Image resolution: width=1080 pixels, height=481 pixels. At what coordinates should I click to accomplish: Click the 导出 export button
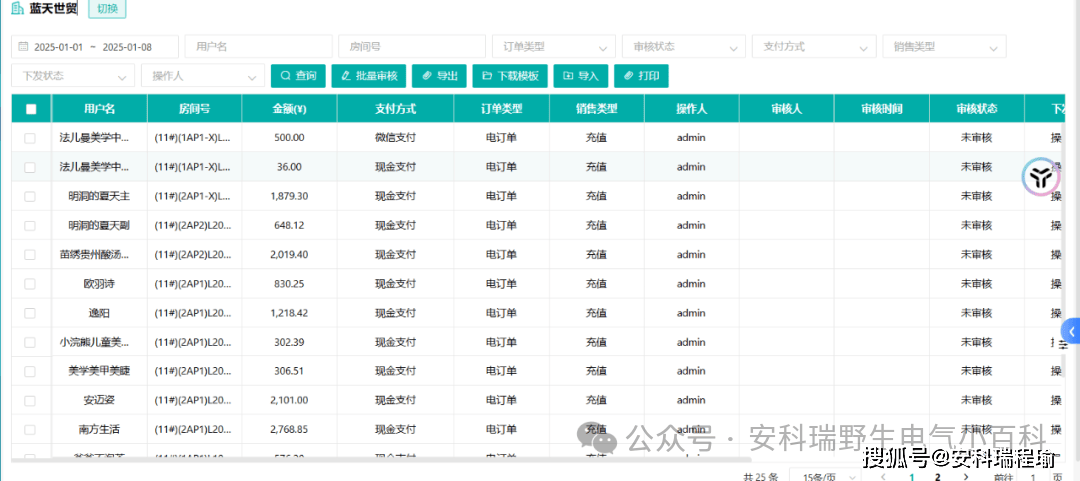[439, 76]
